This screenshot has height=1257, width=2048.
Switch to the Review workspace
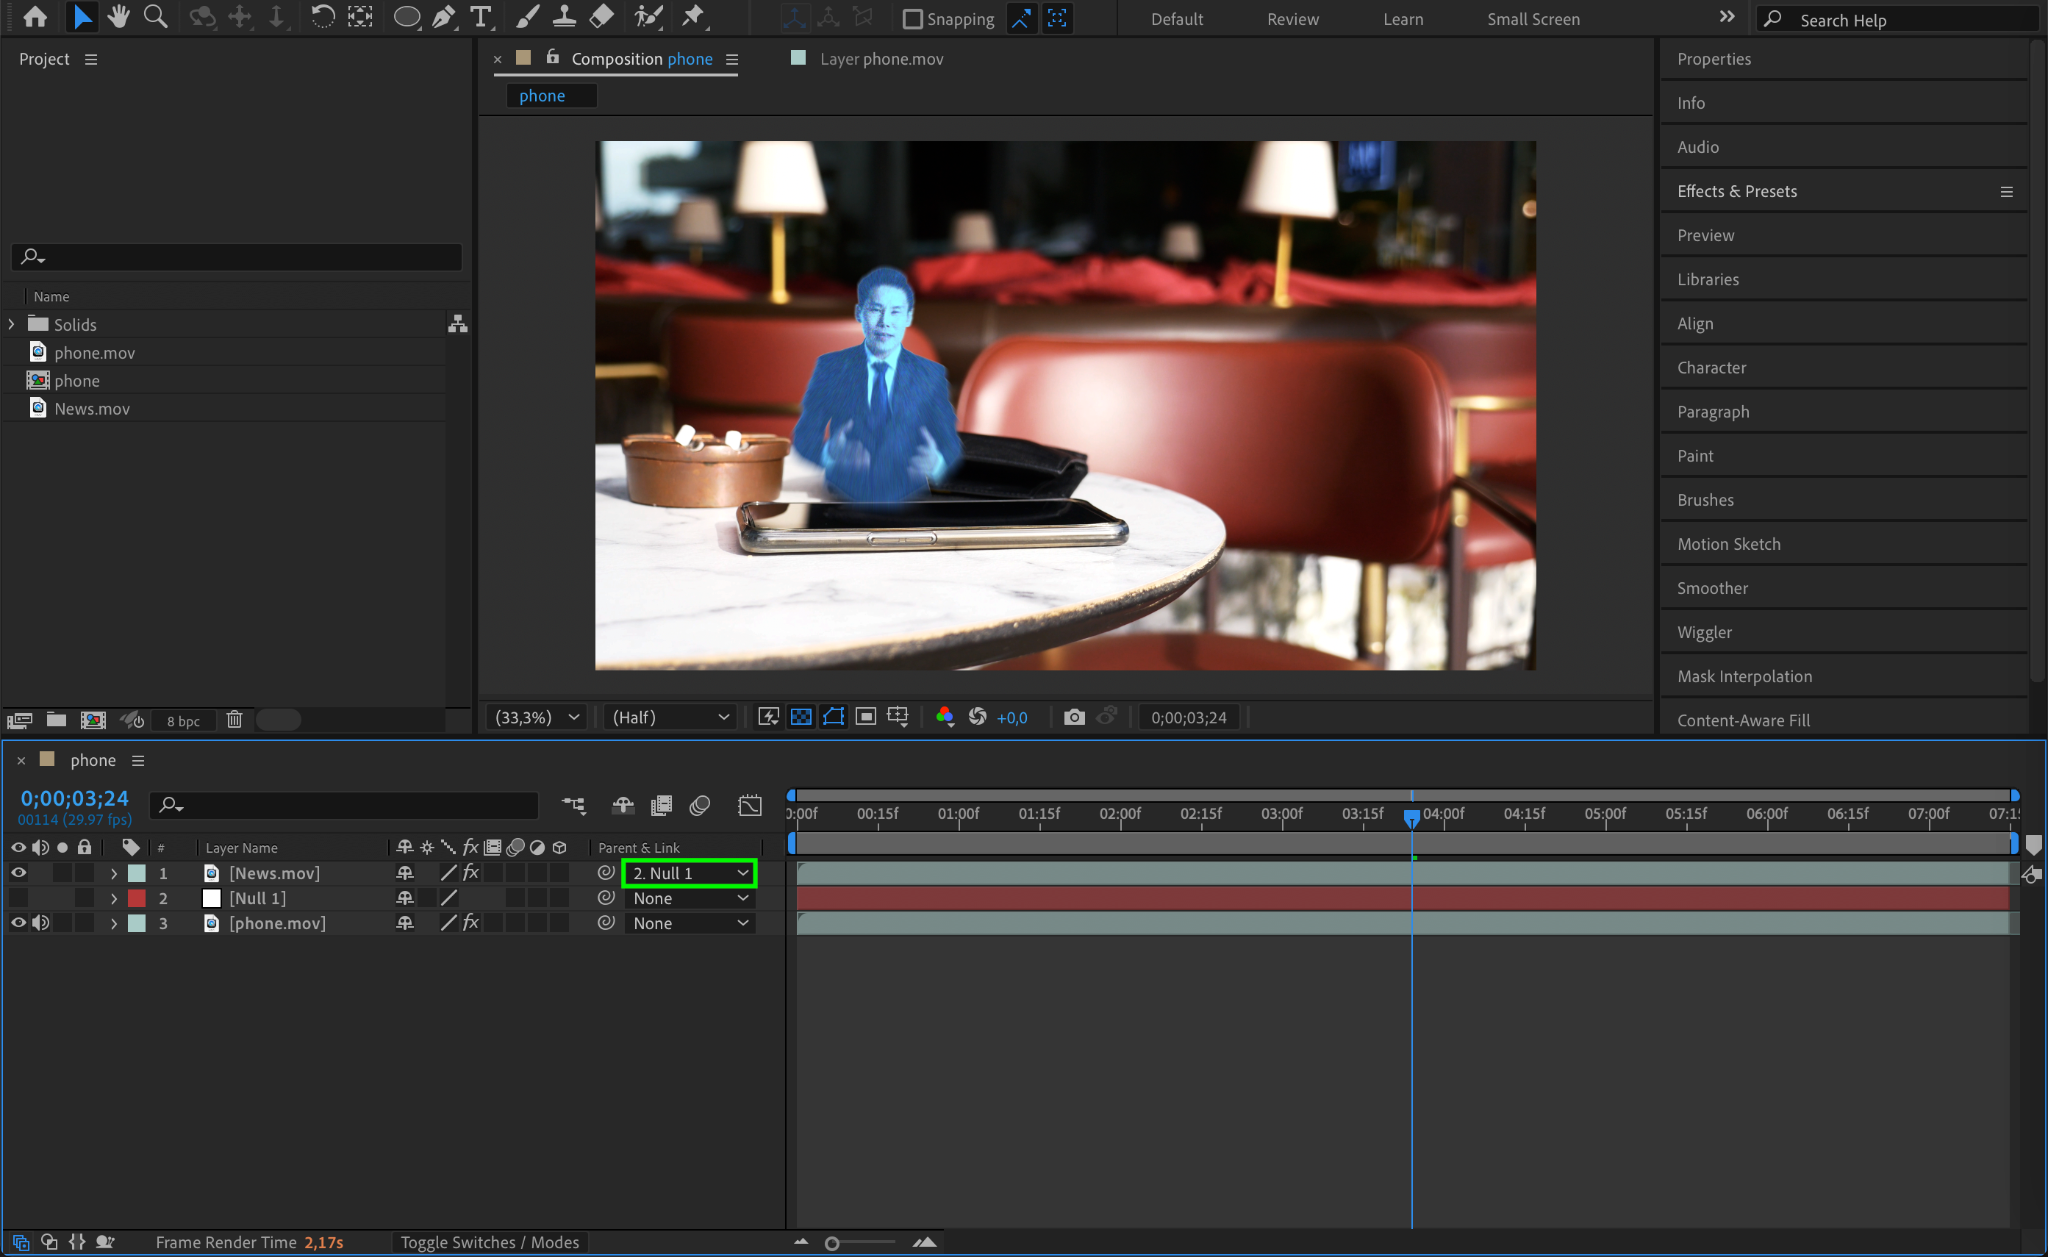[1292, 19]
